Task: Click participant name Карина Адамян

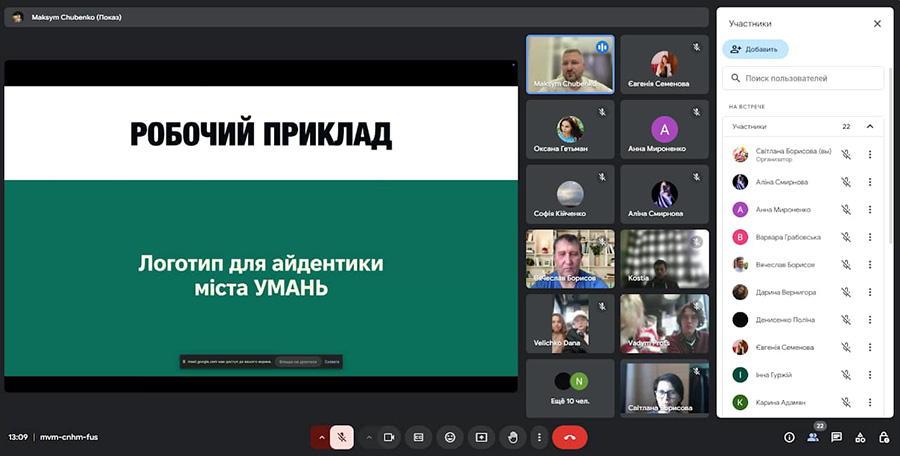Action: (x=780, y=403)
